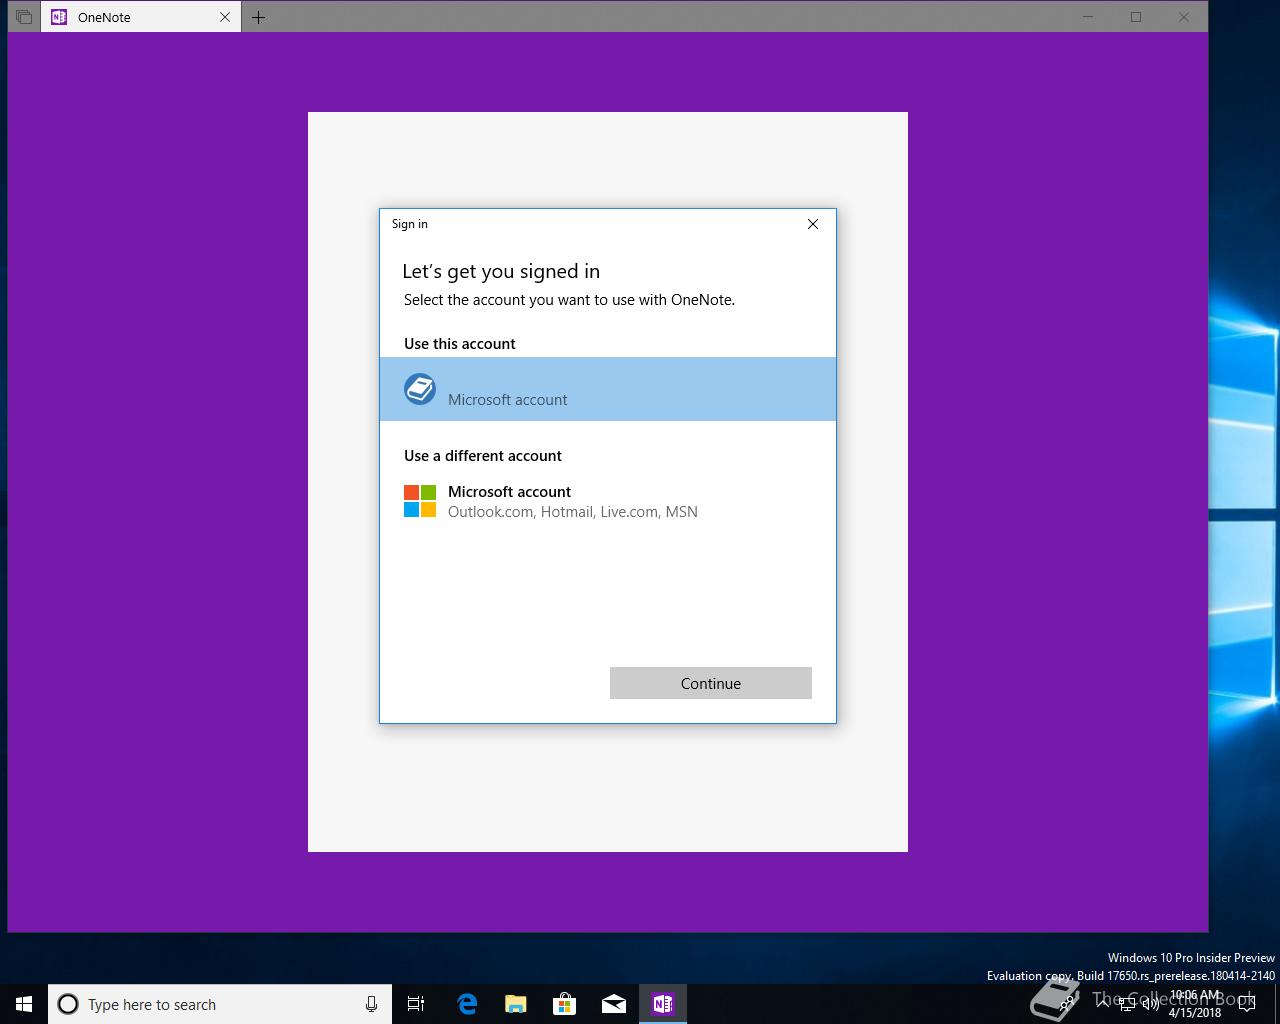Activate the Cortana microphone icon
Viewport: 1280px width, 1024px height.
(371, 1004)
